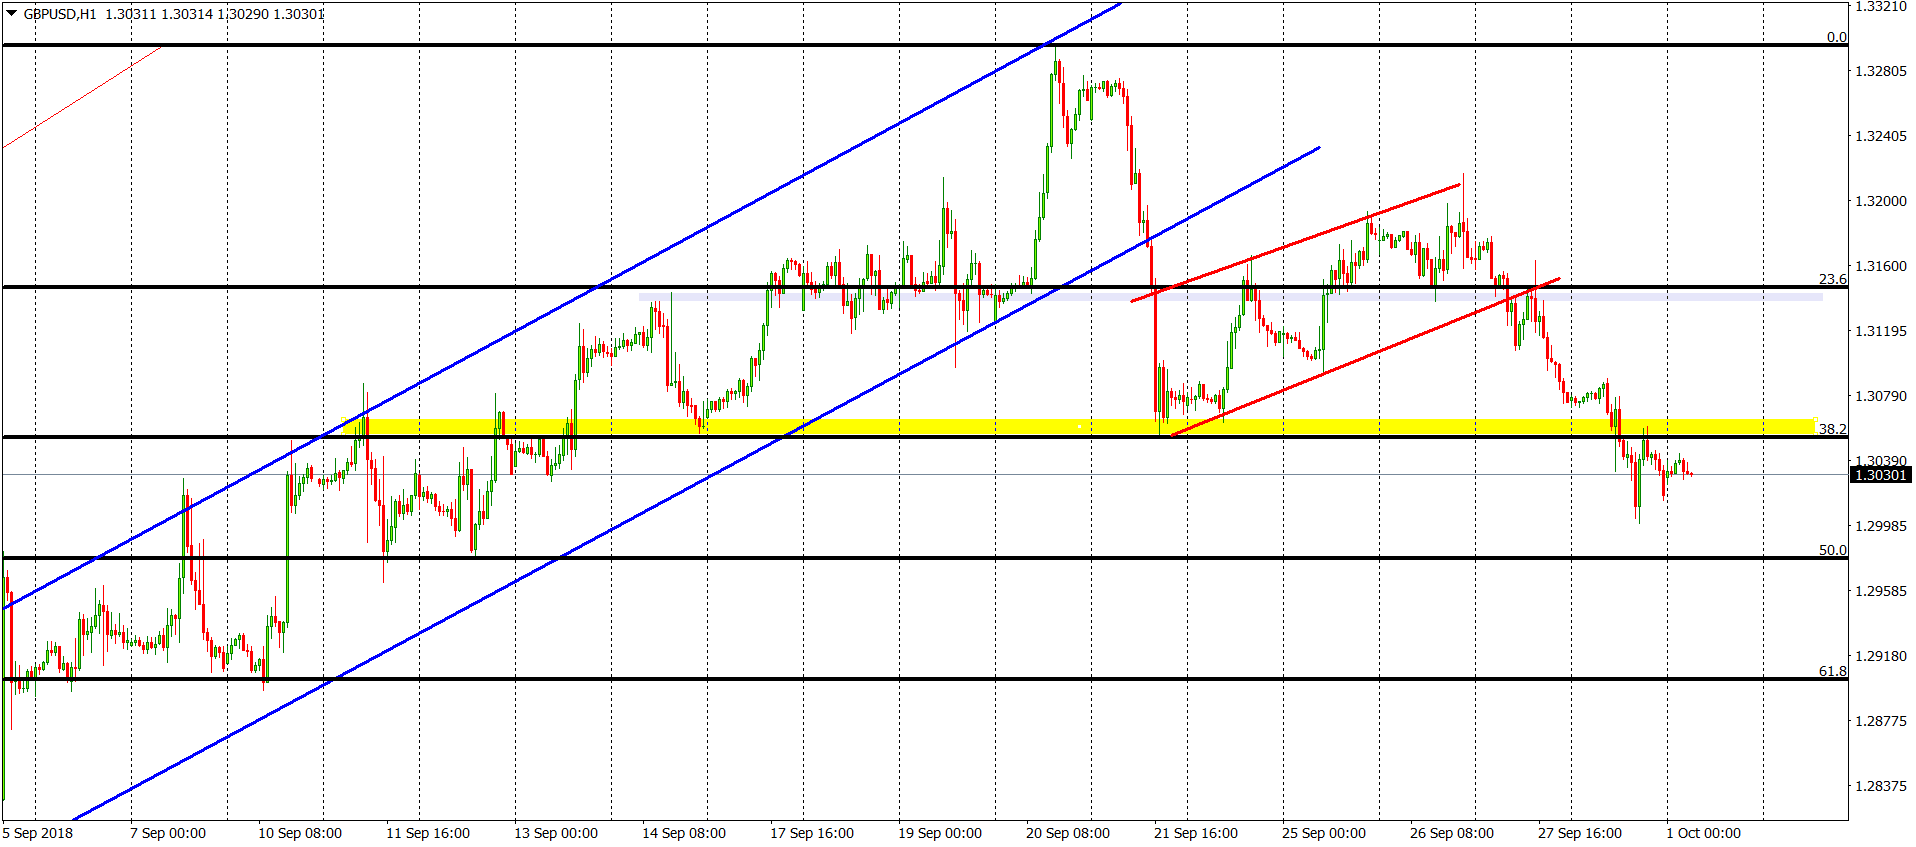Click the 11 Sep 16:00 time label
Screen dimensions: 1916x847
pyautogui.click(x=428, y=833)
